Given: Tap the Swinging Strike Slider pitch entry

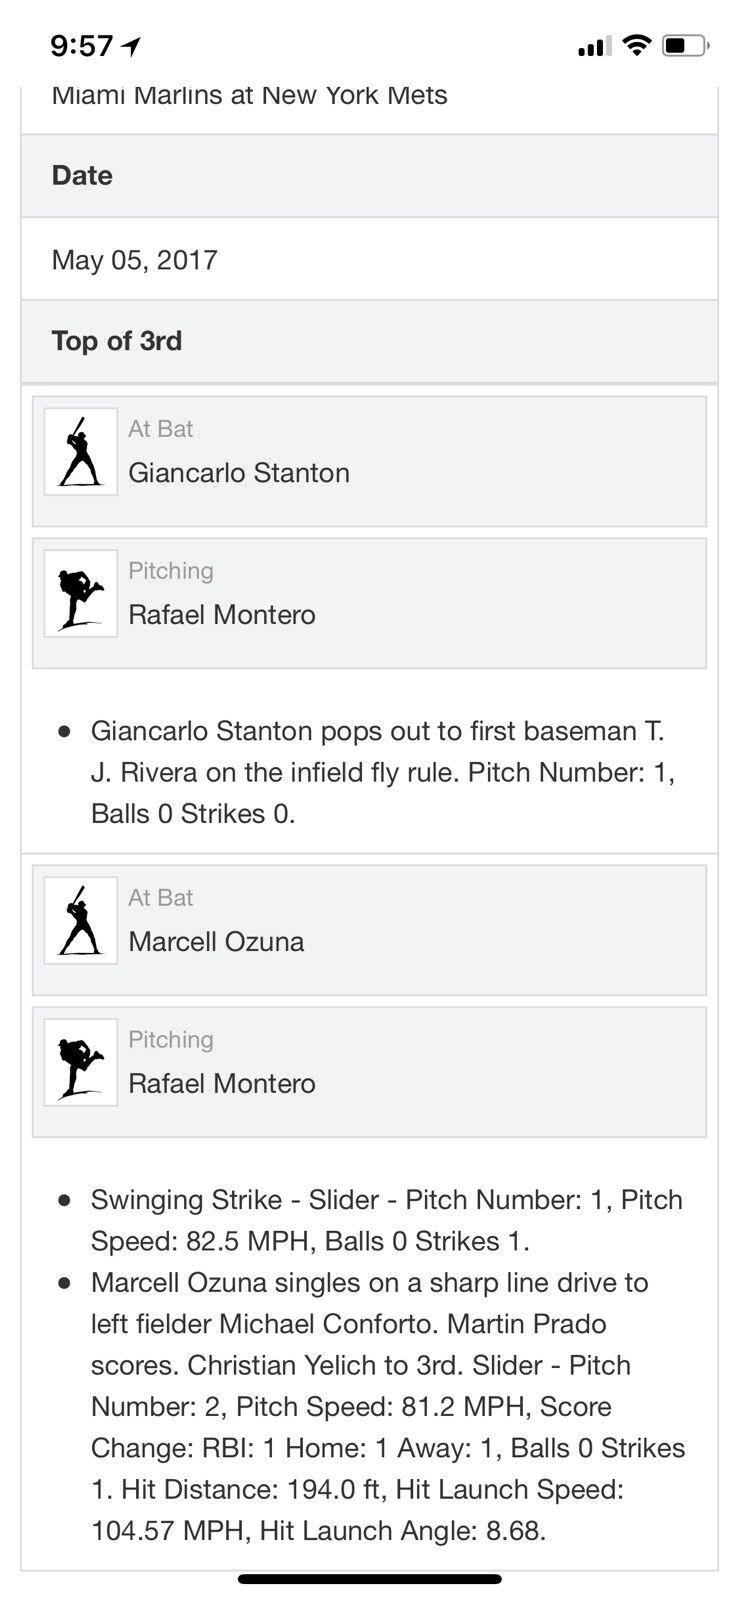Looking at the screenshot, I should [386, 1220].
